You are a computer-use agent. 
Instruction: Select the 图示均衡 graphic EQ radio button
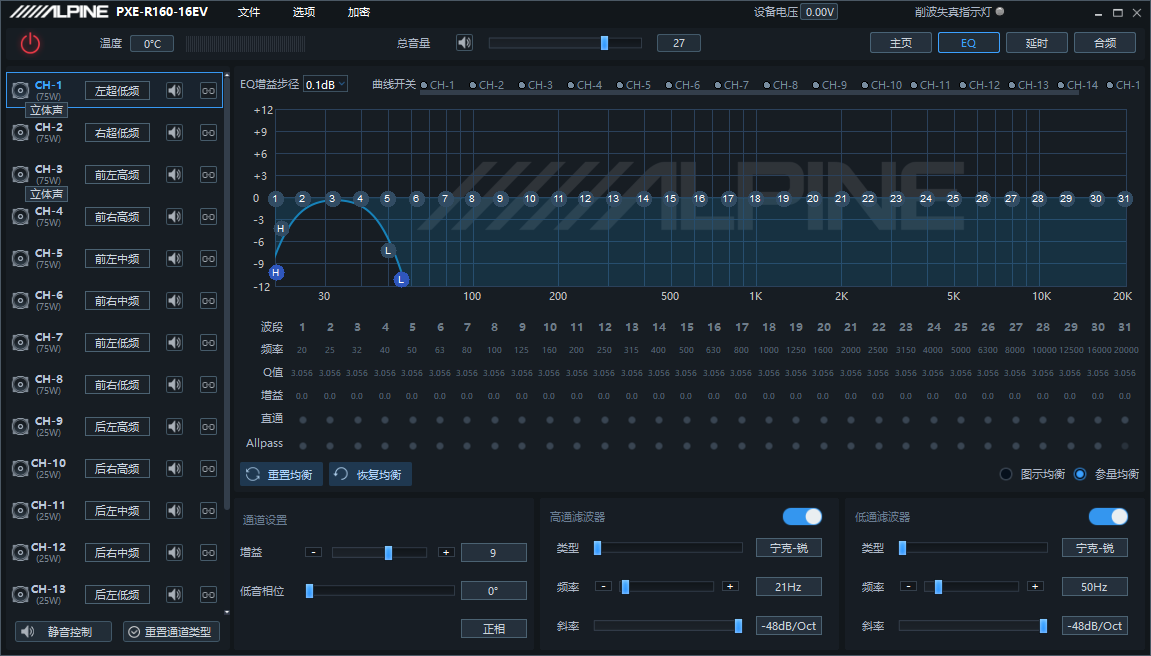point(1006,474)
